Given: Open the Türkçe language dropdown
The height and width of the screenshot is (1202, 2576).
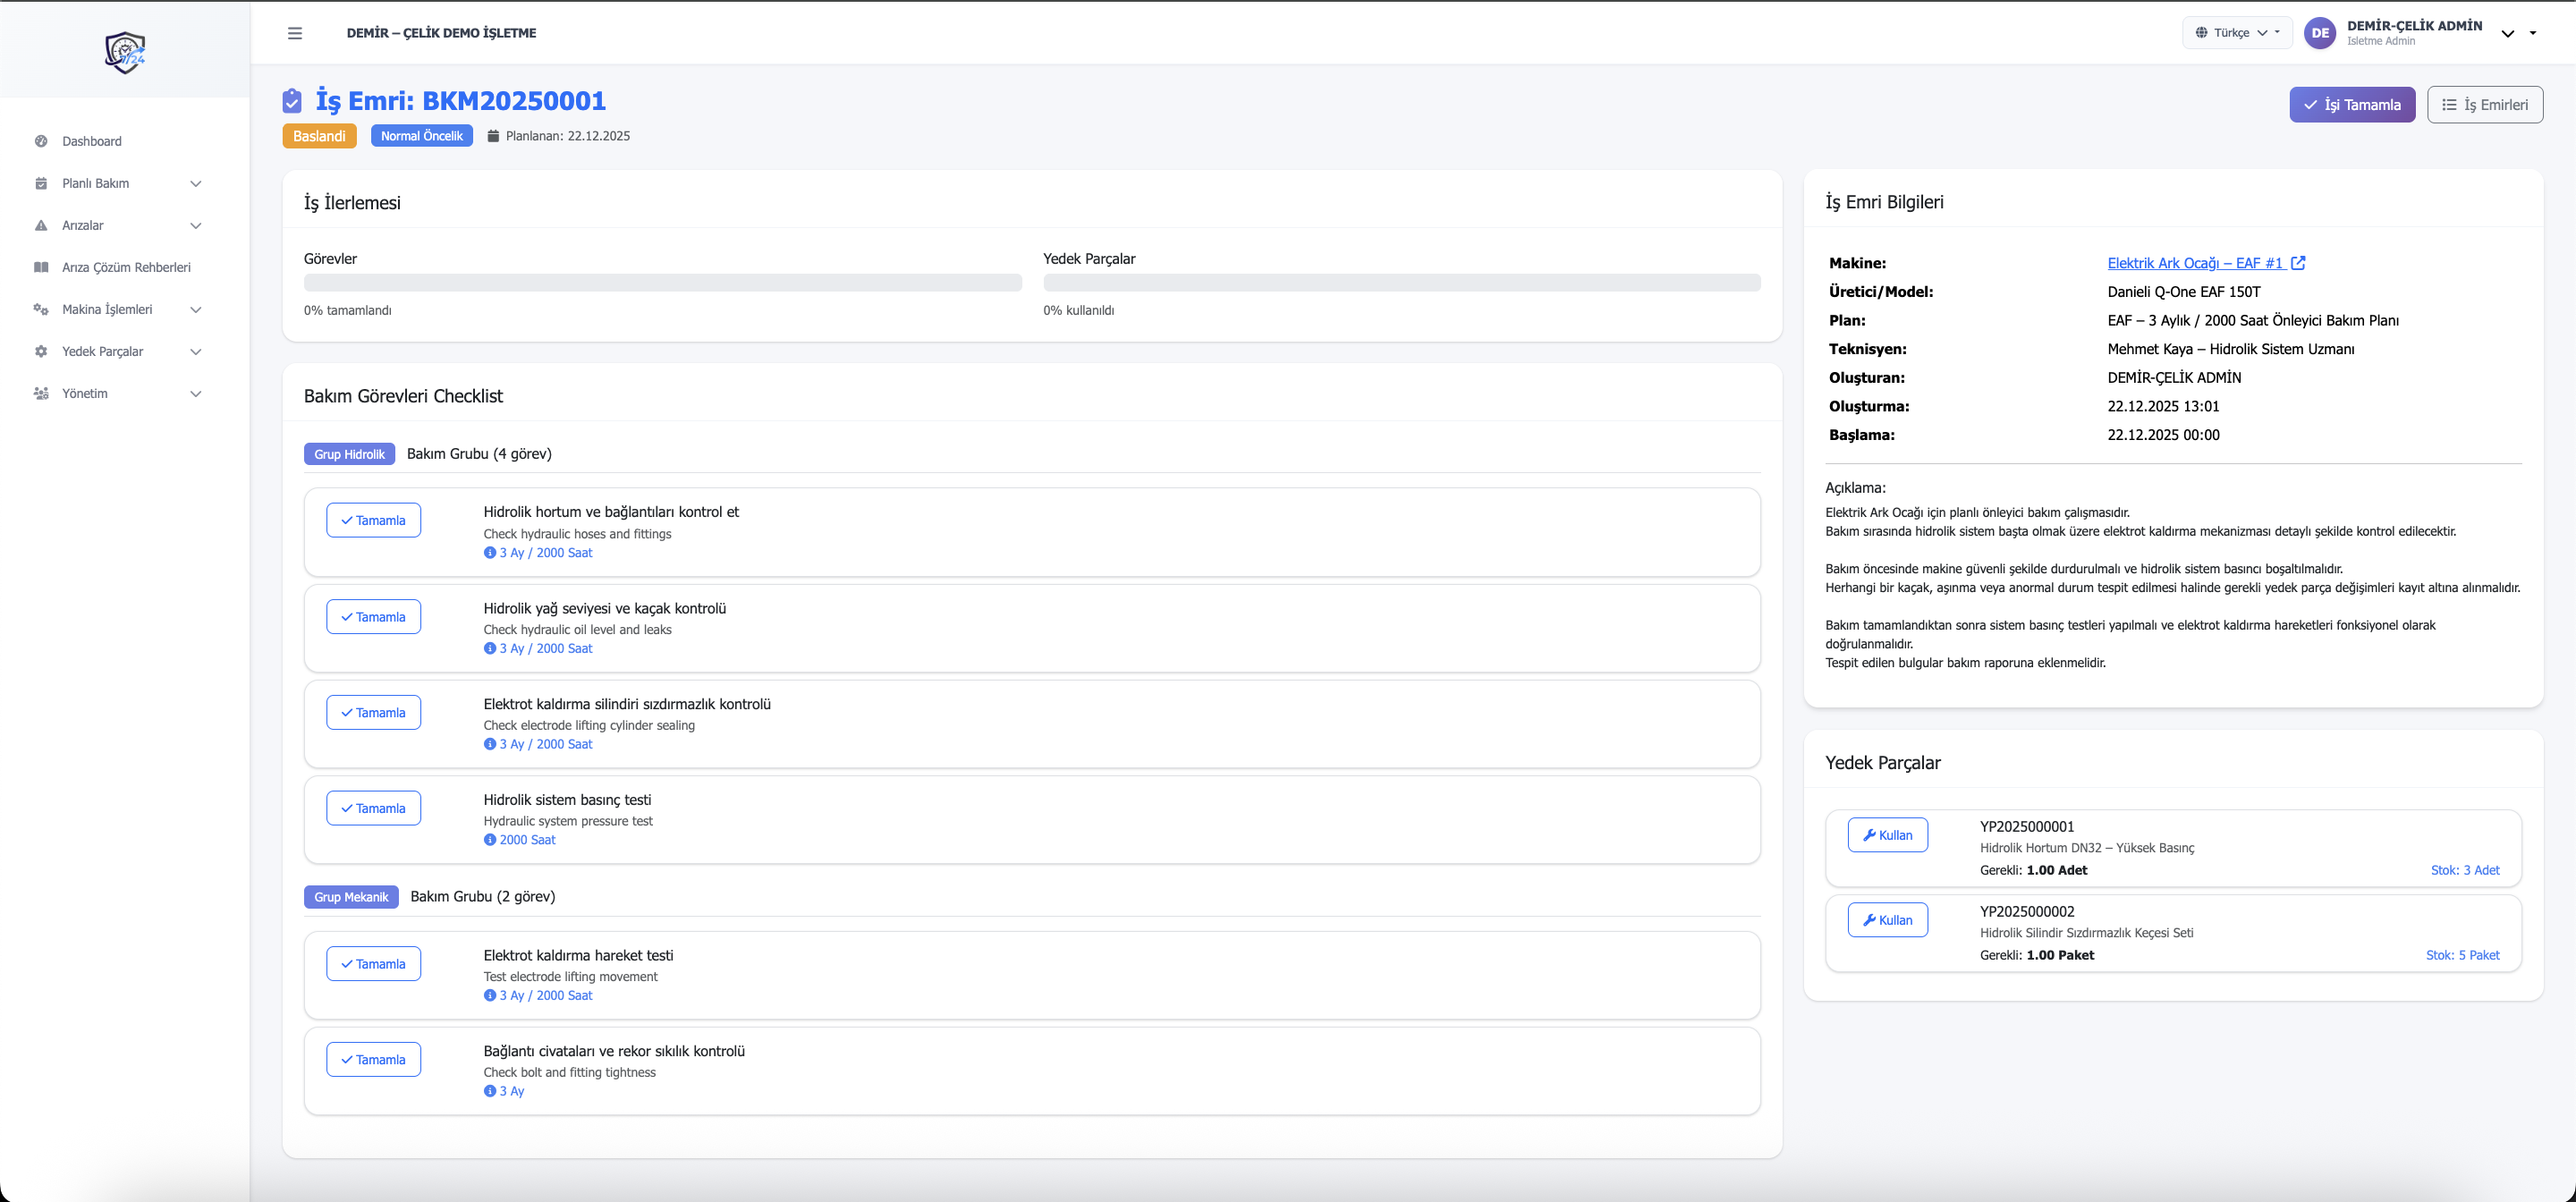Looking at the screenshot, I should [x=2237, y=33].
